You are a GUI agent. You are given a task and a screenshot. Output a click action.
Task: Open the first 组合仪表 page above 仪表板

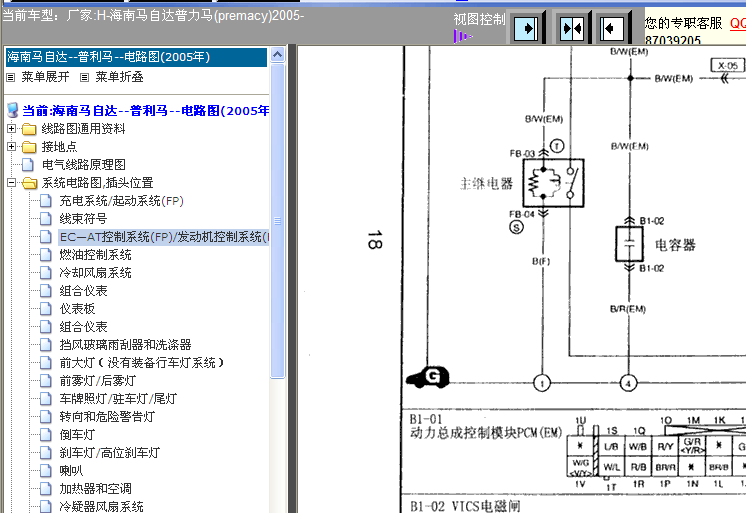pos(83,291)
